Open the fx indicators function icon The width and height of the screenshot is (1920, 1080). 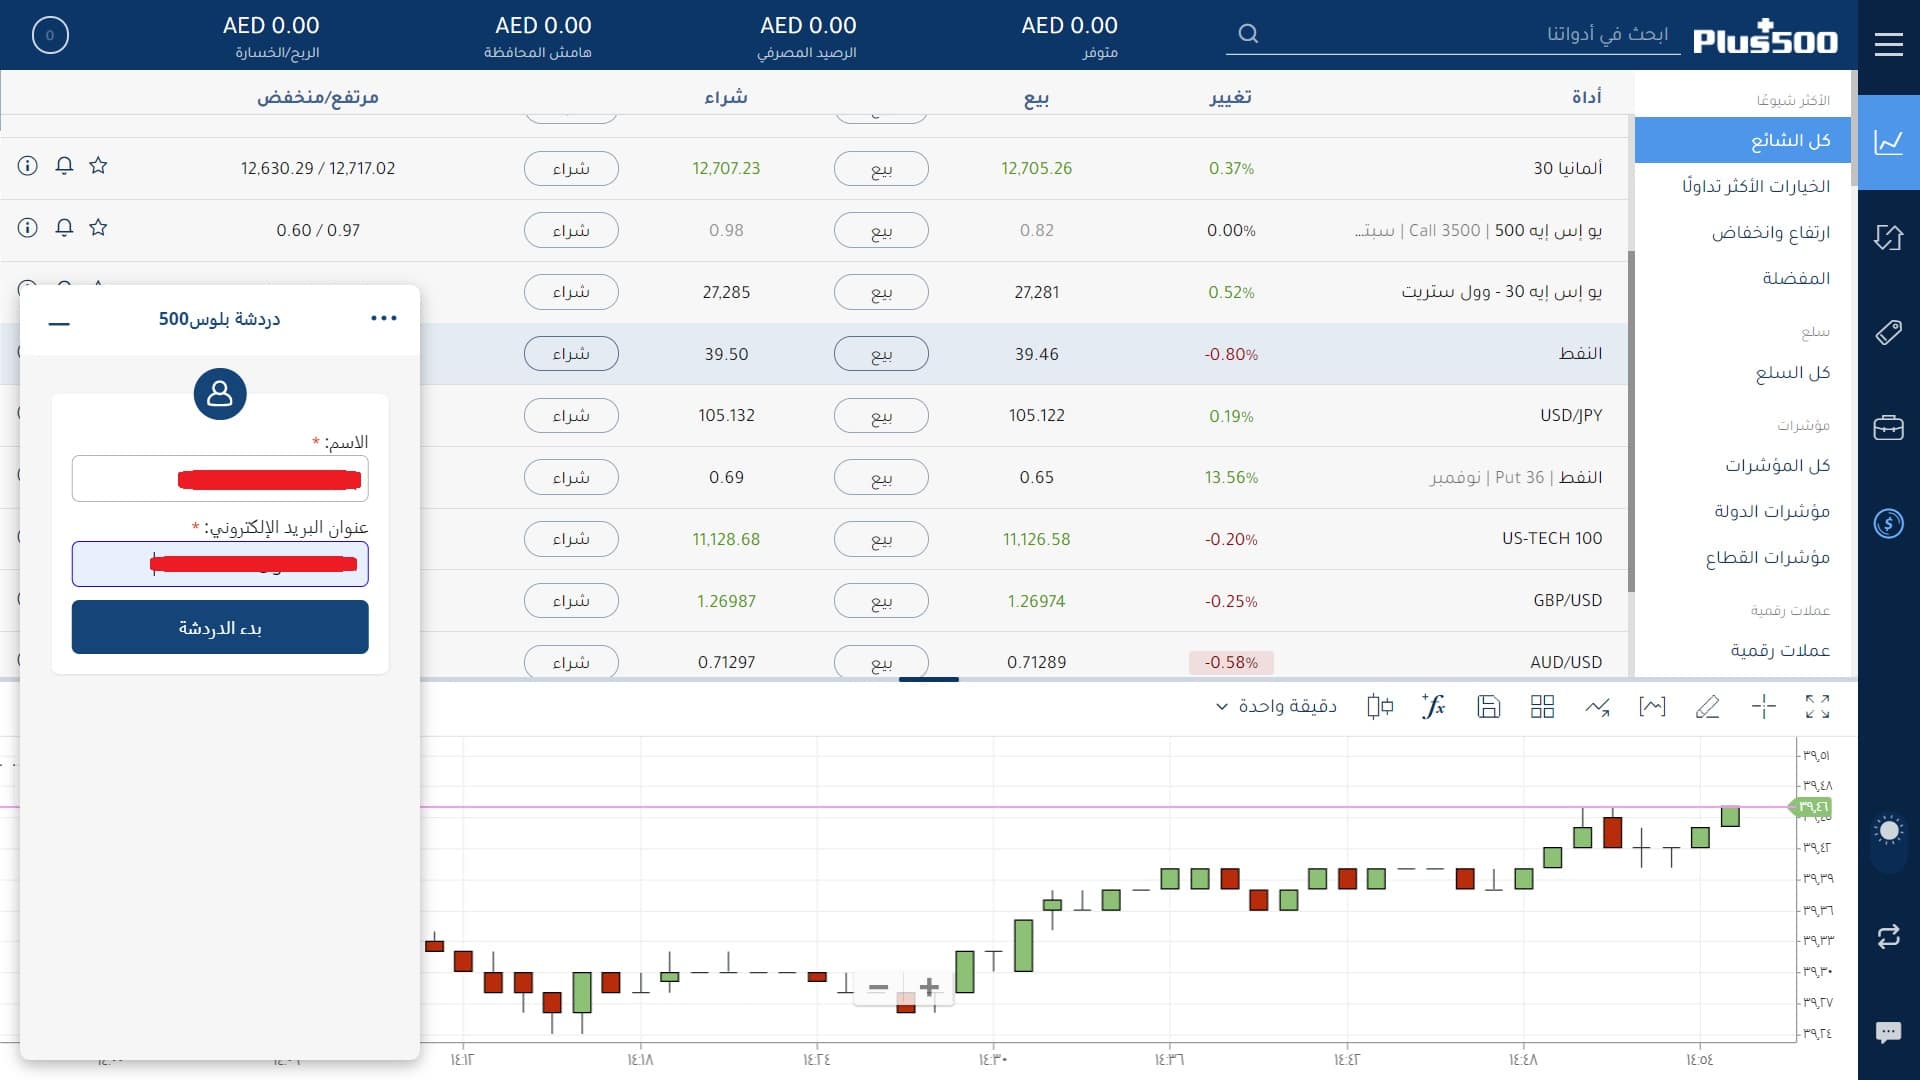pos(1433,707)
